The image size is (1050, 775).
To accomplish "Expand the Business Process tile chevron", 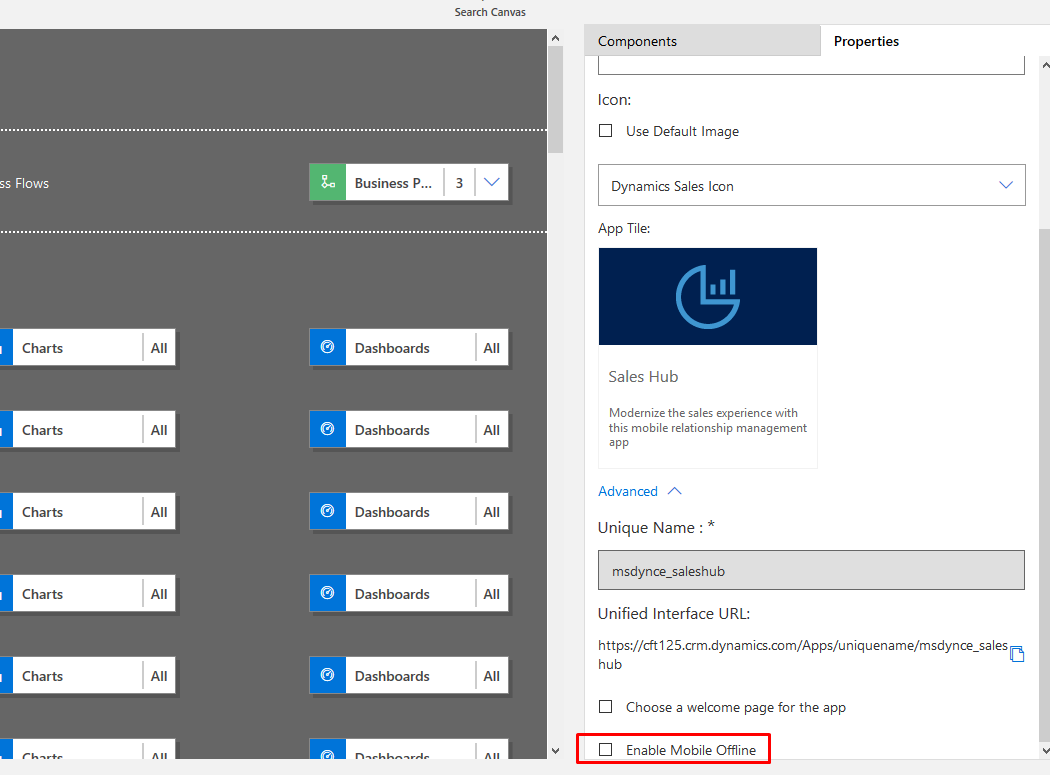I will [x=491, y=182].
